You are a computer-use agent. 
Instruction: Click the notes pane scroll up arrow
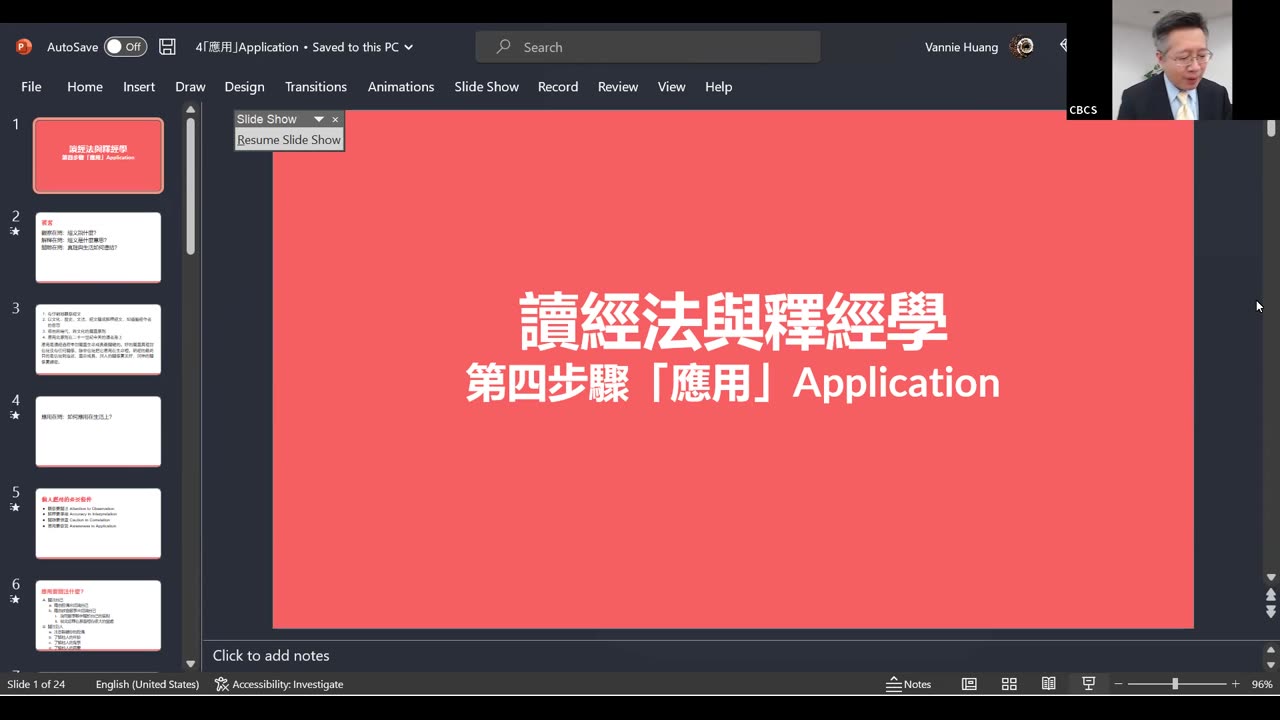1271,649
